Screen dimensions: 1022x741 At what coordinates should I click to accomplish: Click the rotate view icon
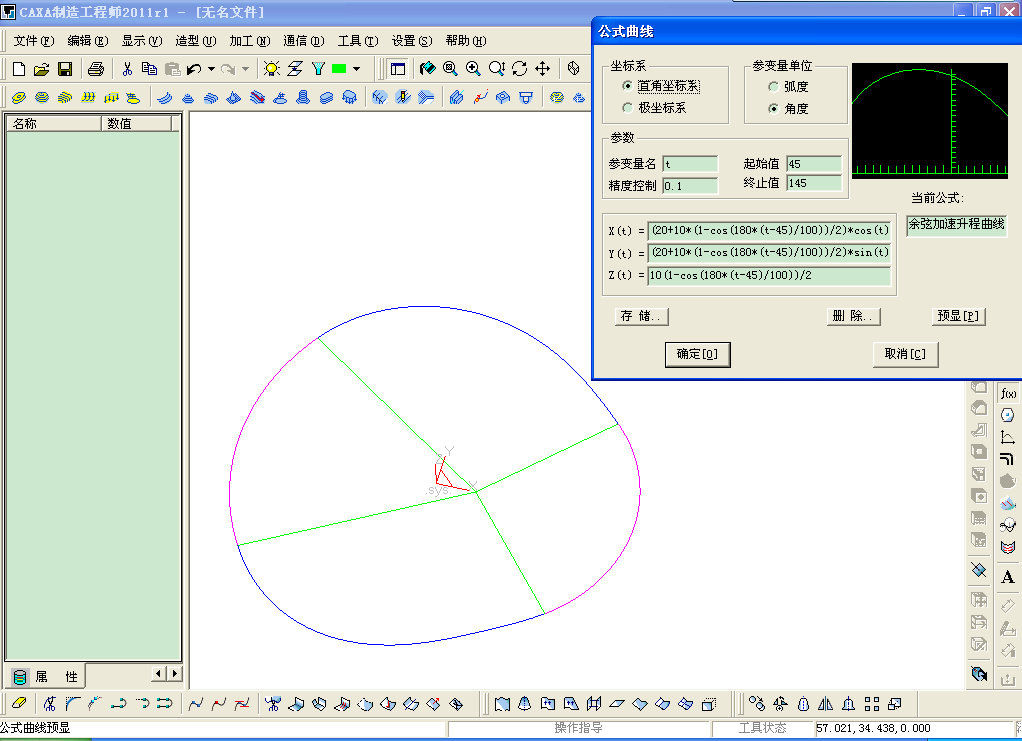[x=519, y=68]
